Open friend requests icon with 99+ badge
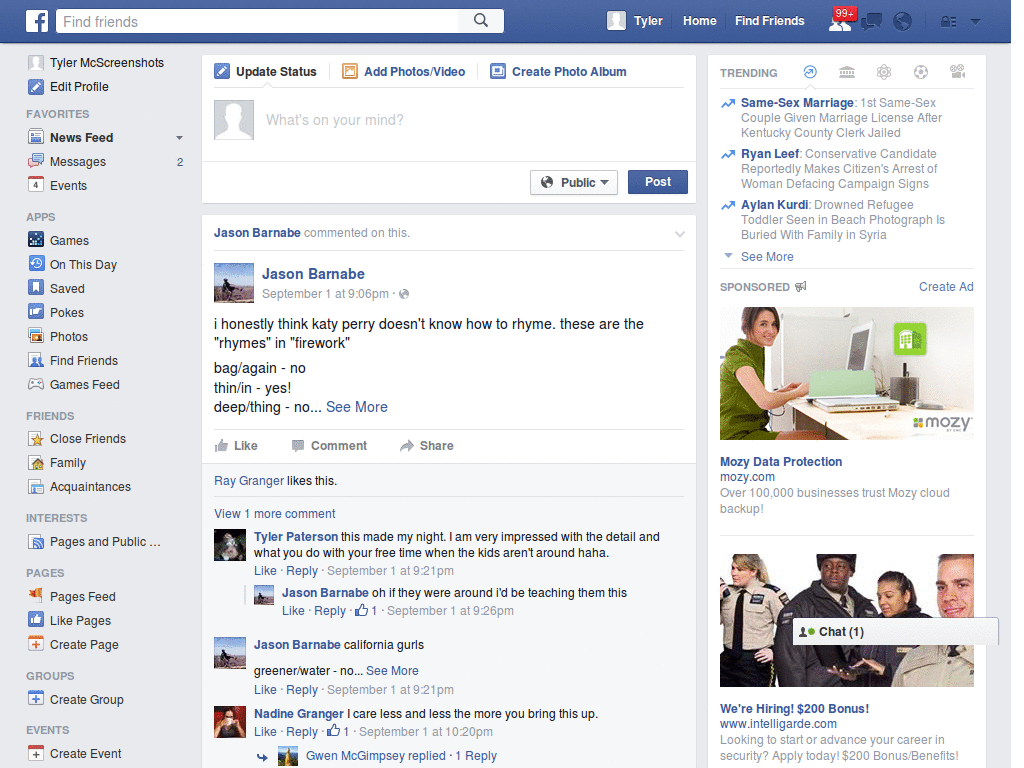This screenshot has height=768, width=1024. tap(841, 21)
